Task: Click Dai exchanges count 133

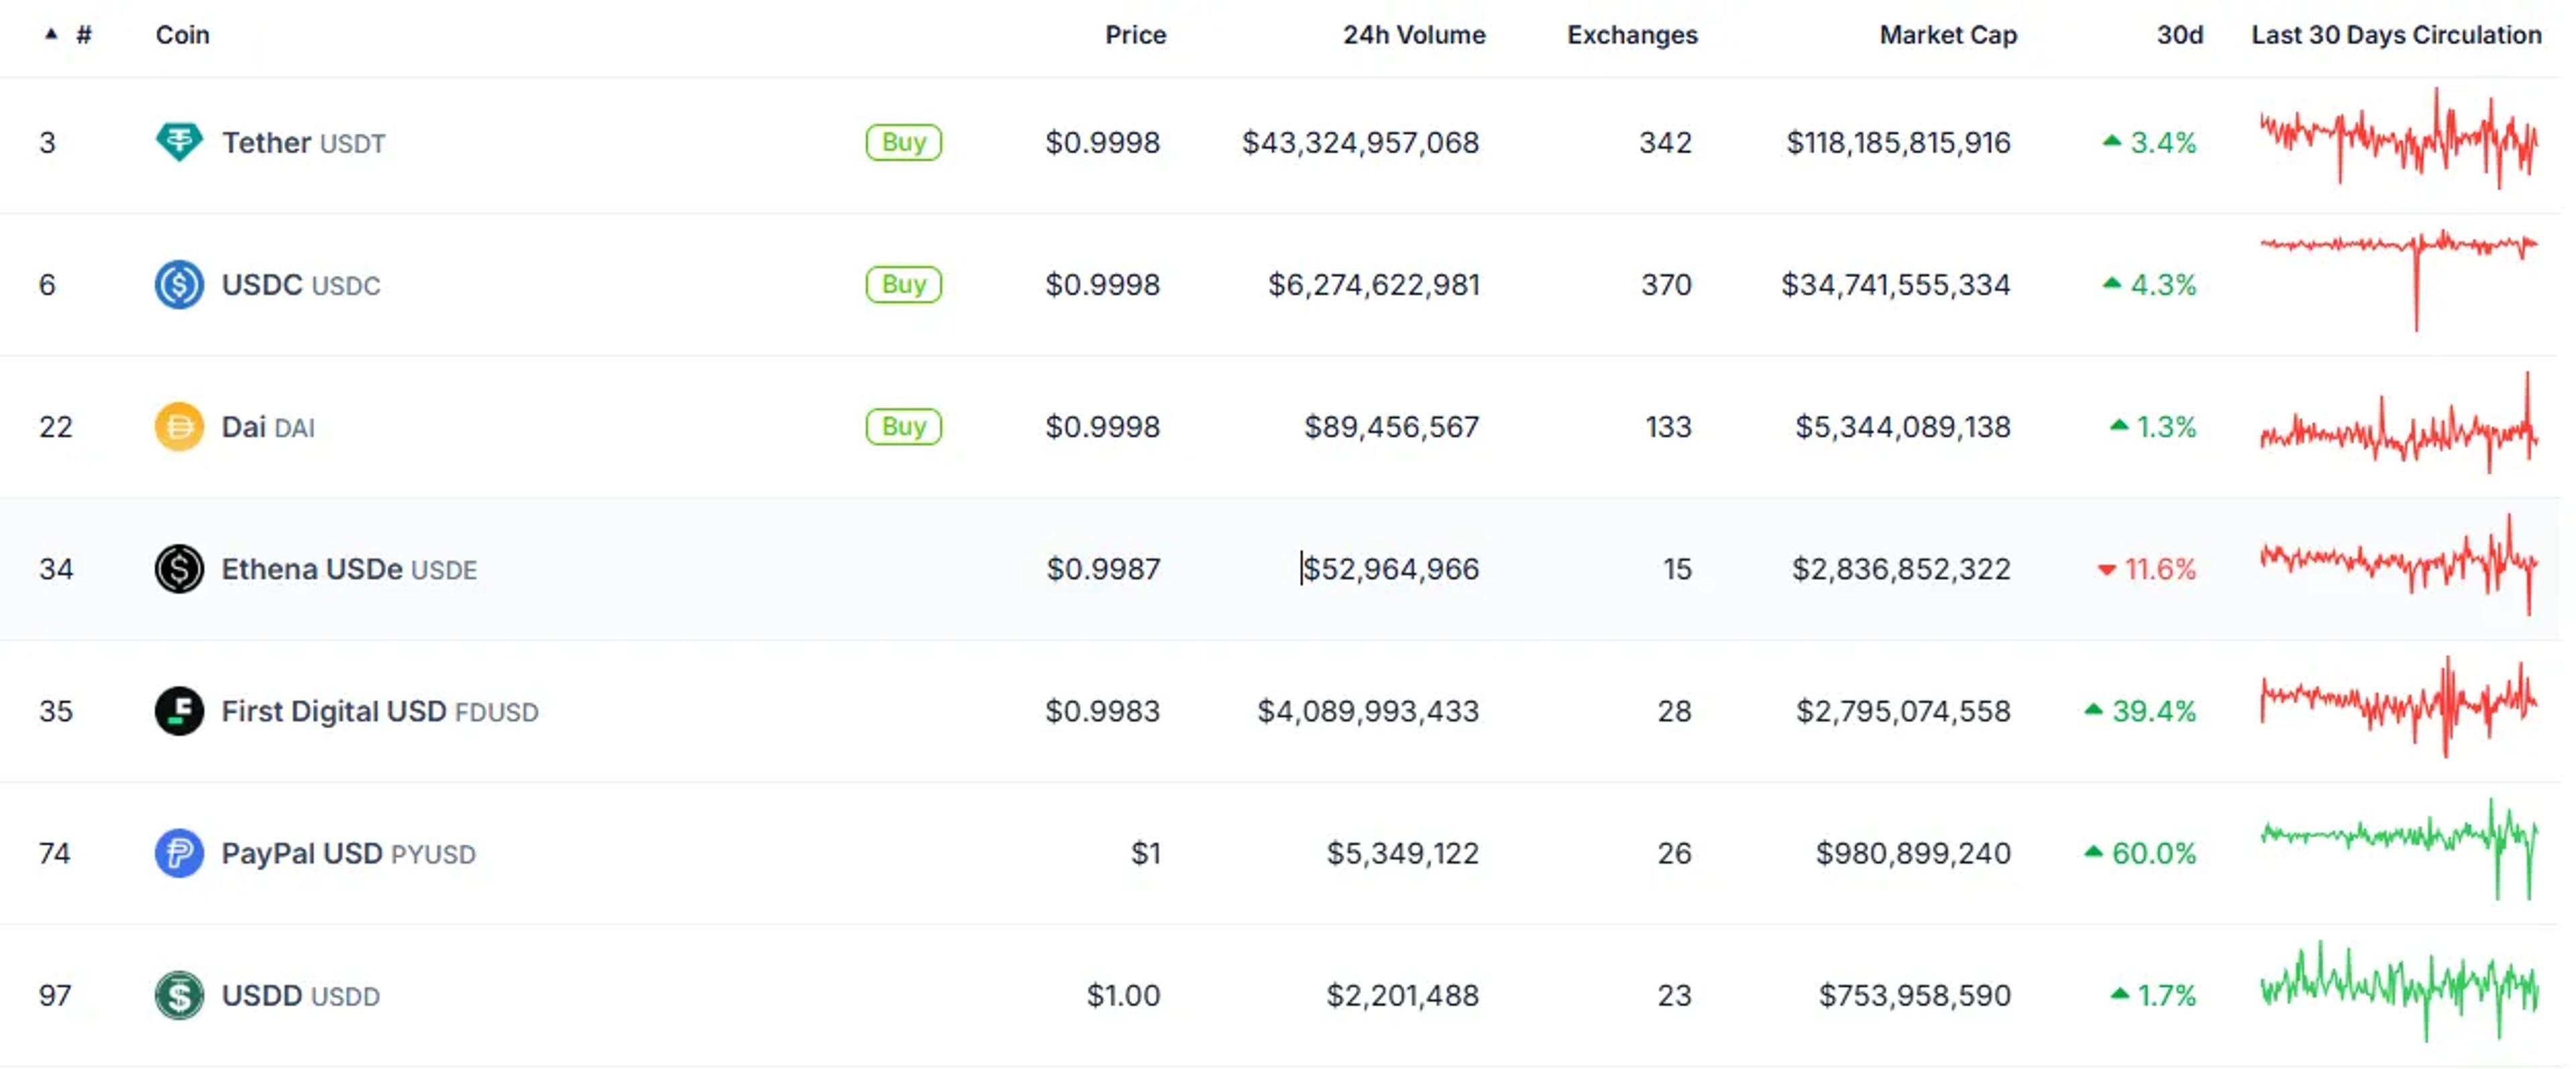Action: point(1668,427)
